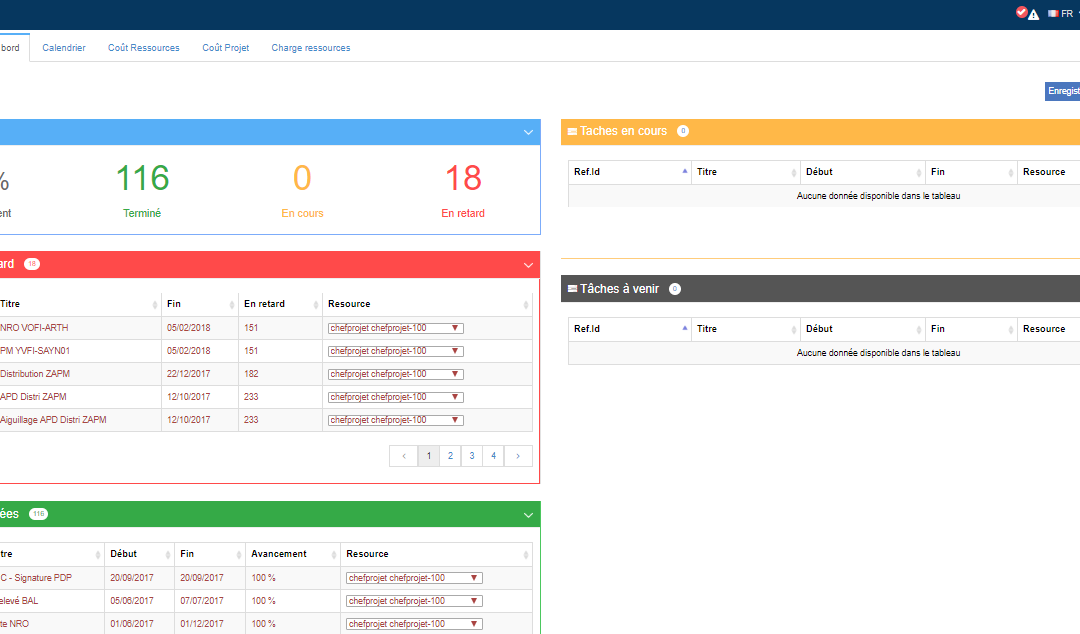Screen dimensions: 1080x634
Task: Select the Charge ressources tab
Action: 311,48
